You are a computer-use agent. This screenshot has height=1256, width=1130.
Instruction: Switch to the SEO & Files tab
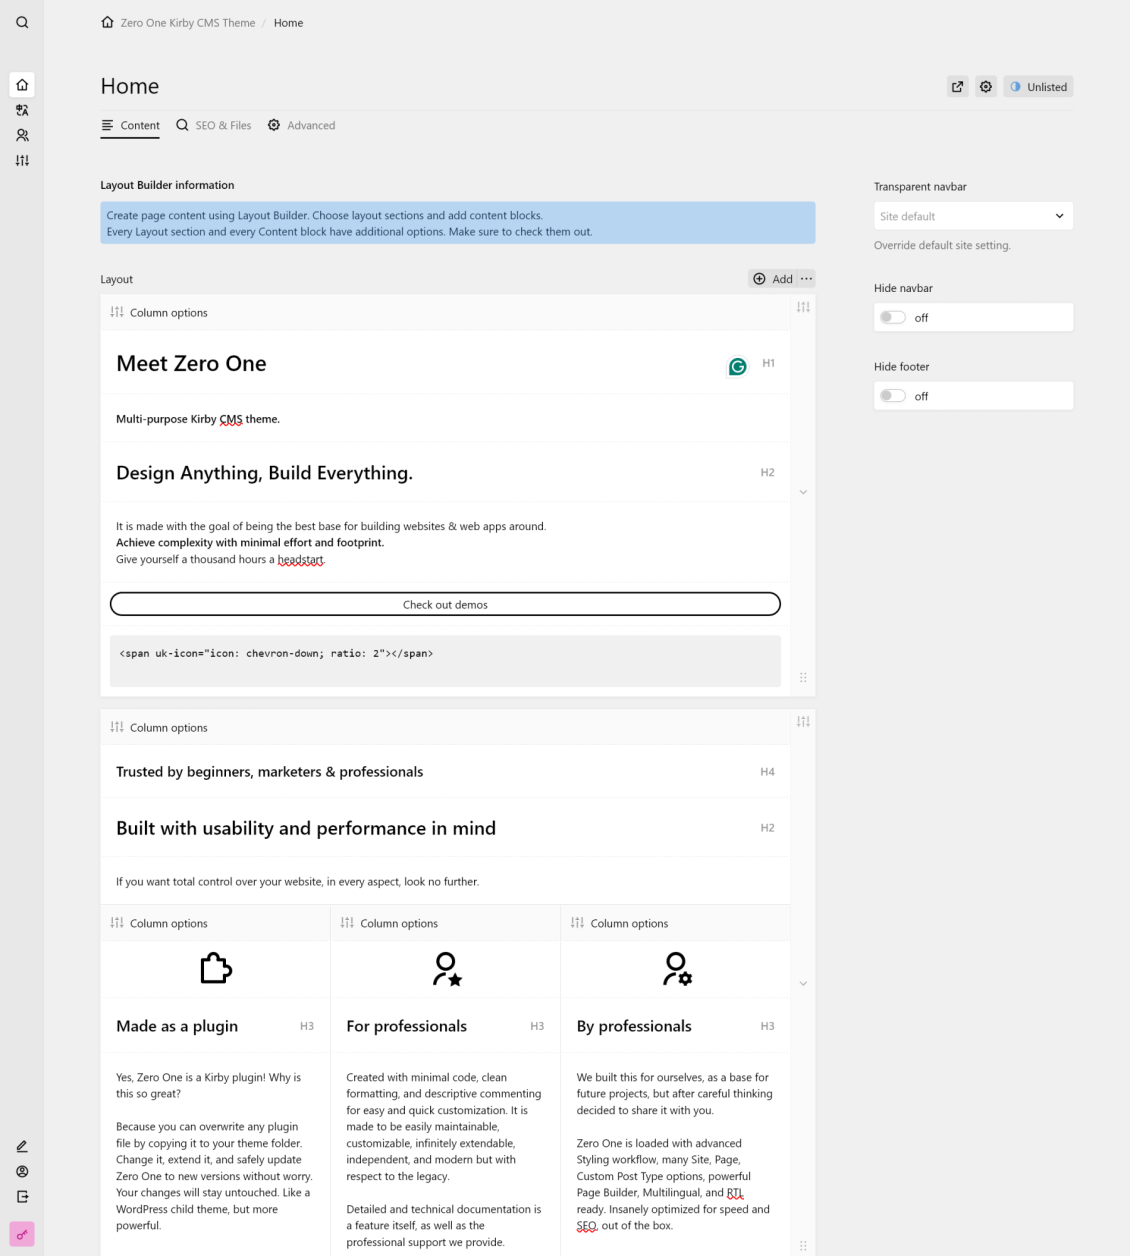(x=214, y=126)
